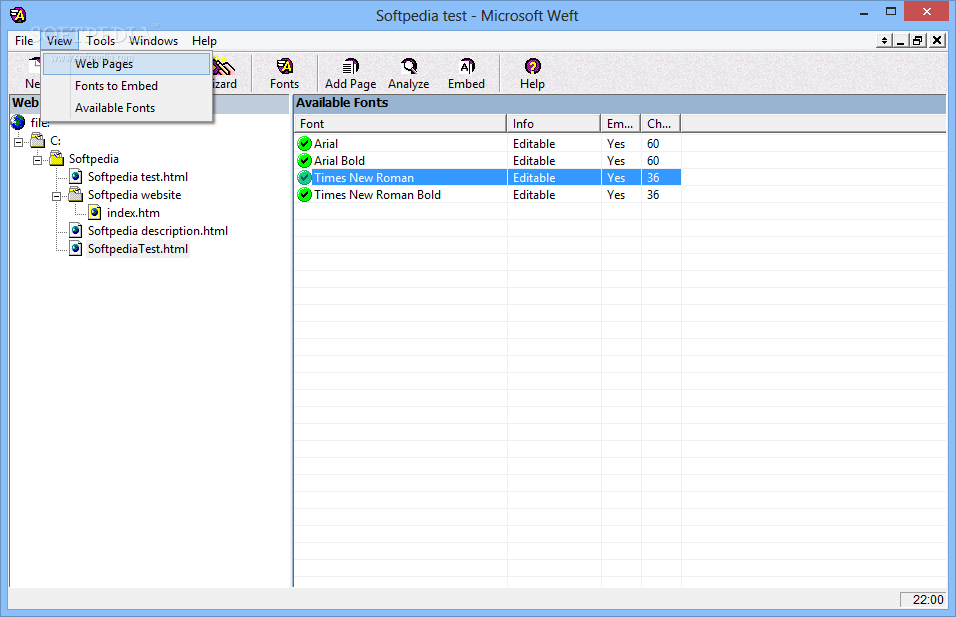
Task: Click the Softpedia folder icon
Action: 57,159
